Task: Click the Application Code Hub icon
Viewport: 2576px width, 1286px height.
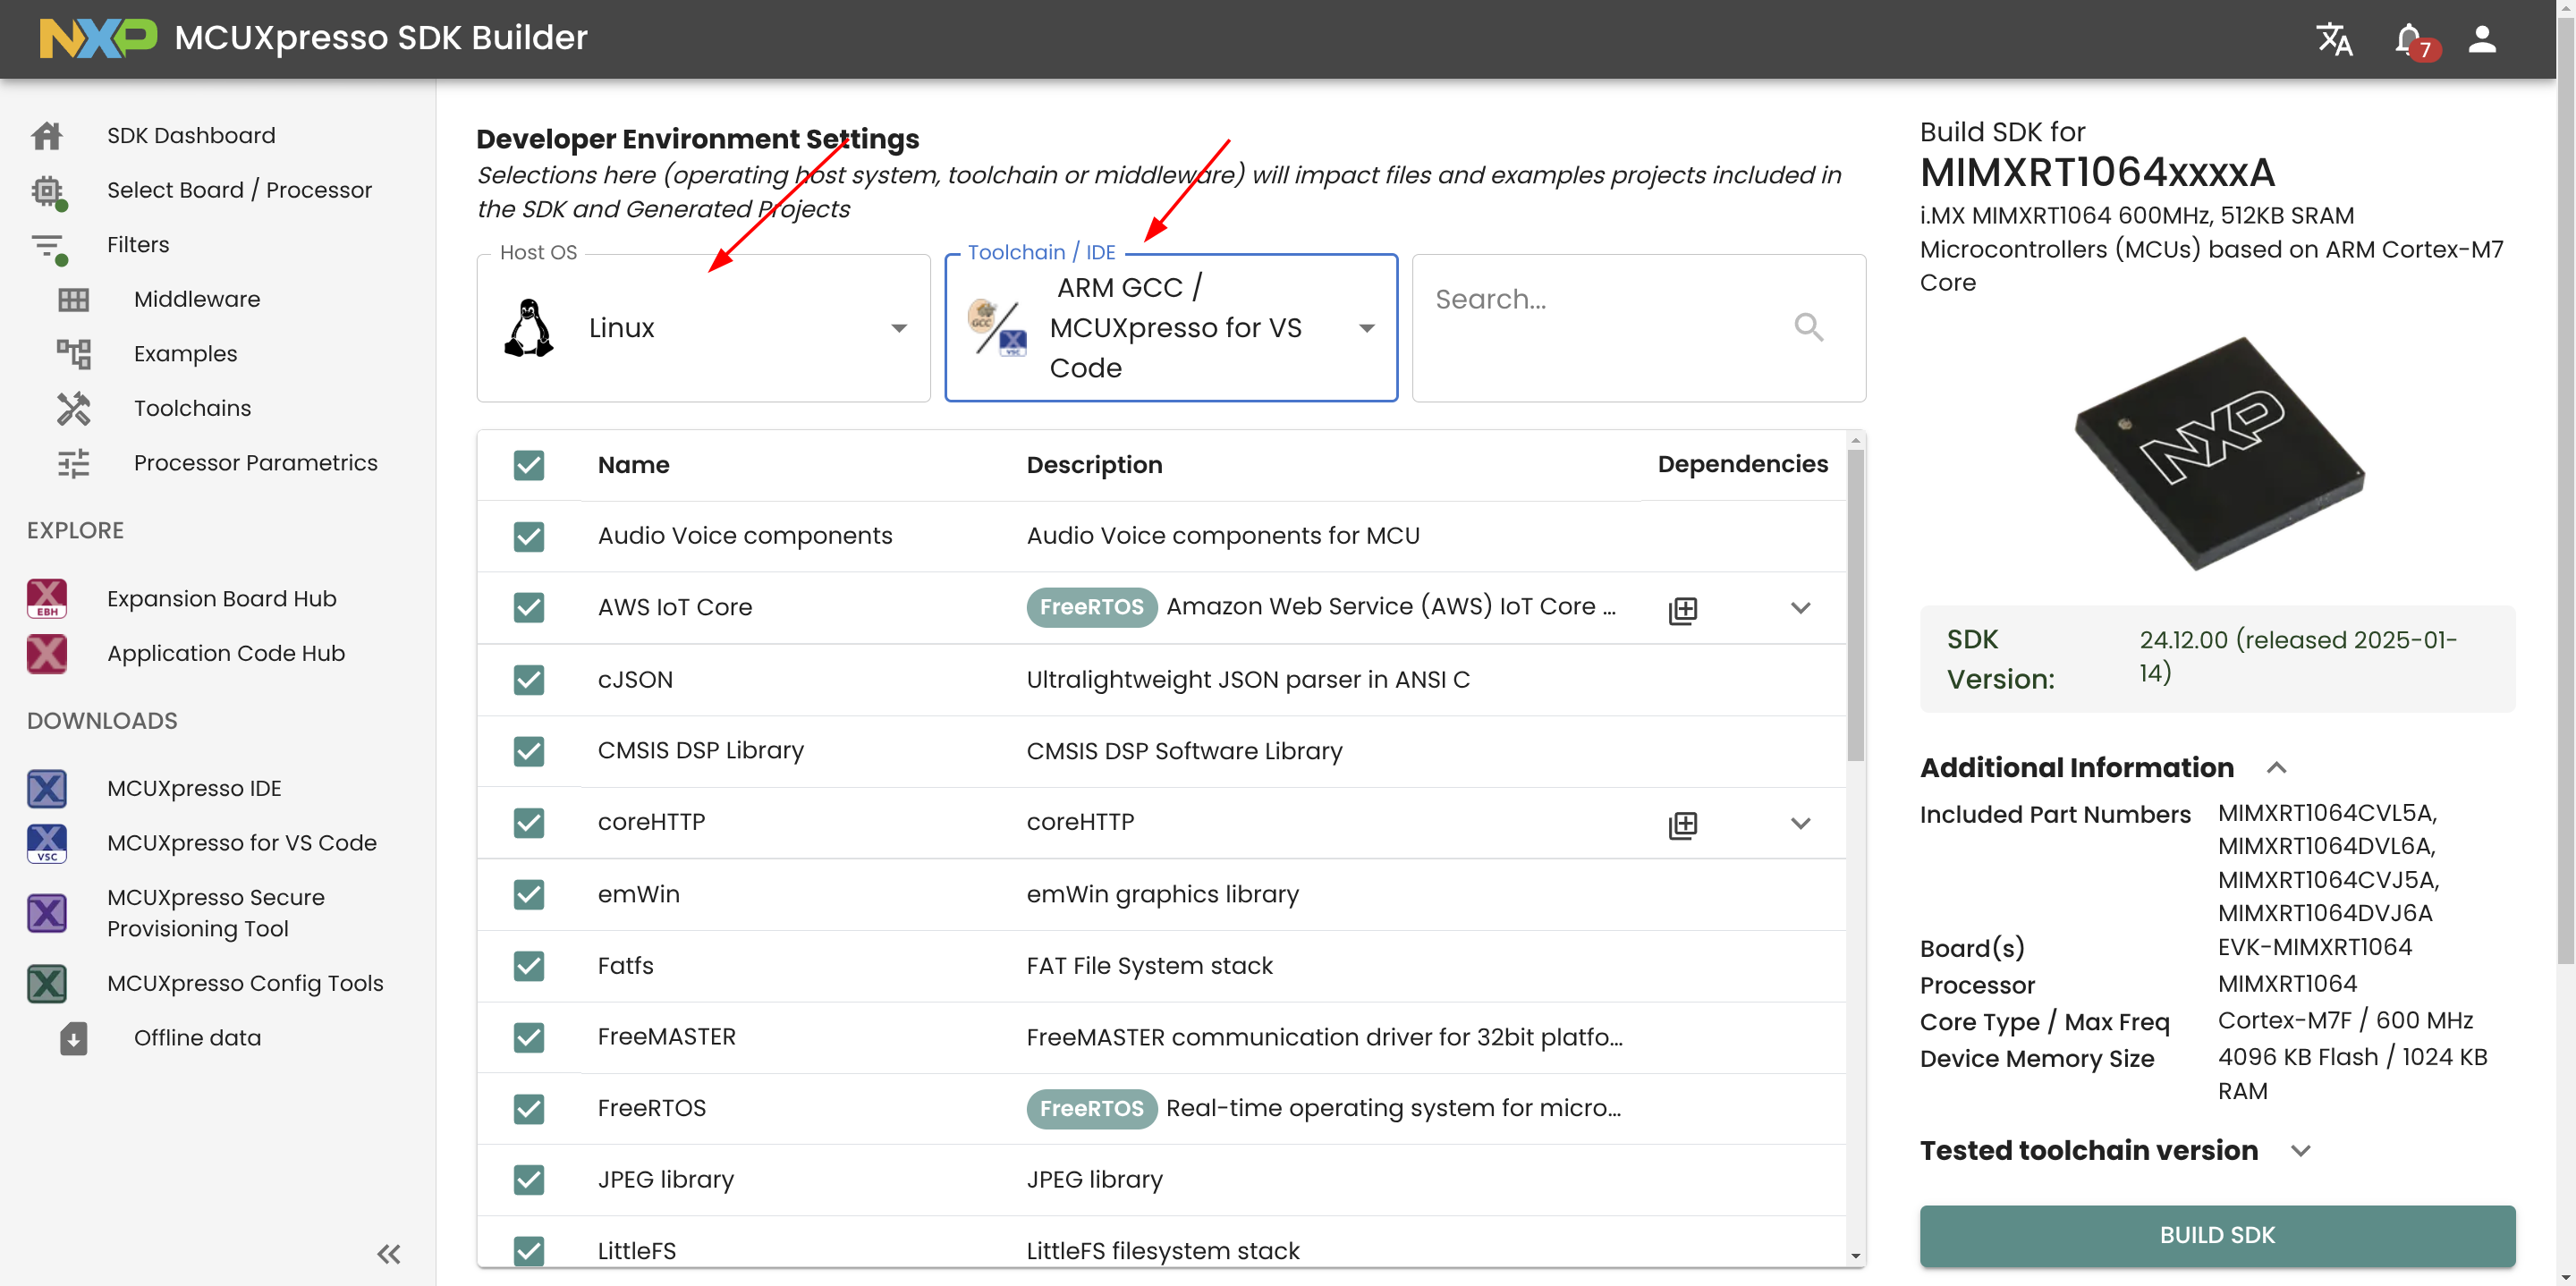Action: tap(47, 653)
